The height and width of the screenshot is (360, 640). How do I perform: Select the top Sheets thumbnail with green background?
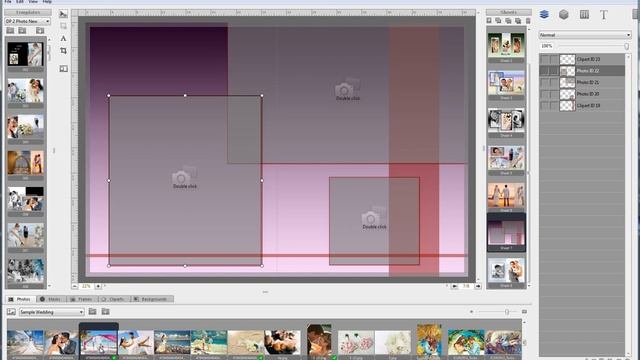[506, 44]
